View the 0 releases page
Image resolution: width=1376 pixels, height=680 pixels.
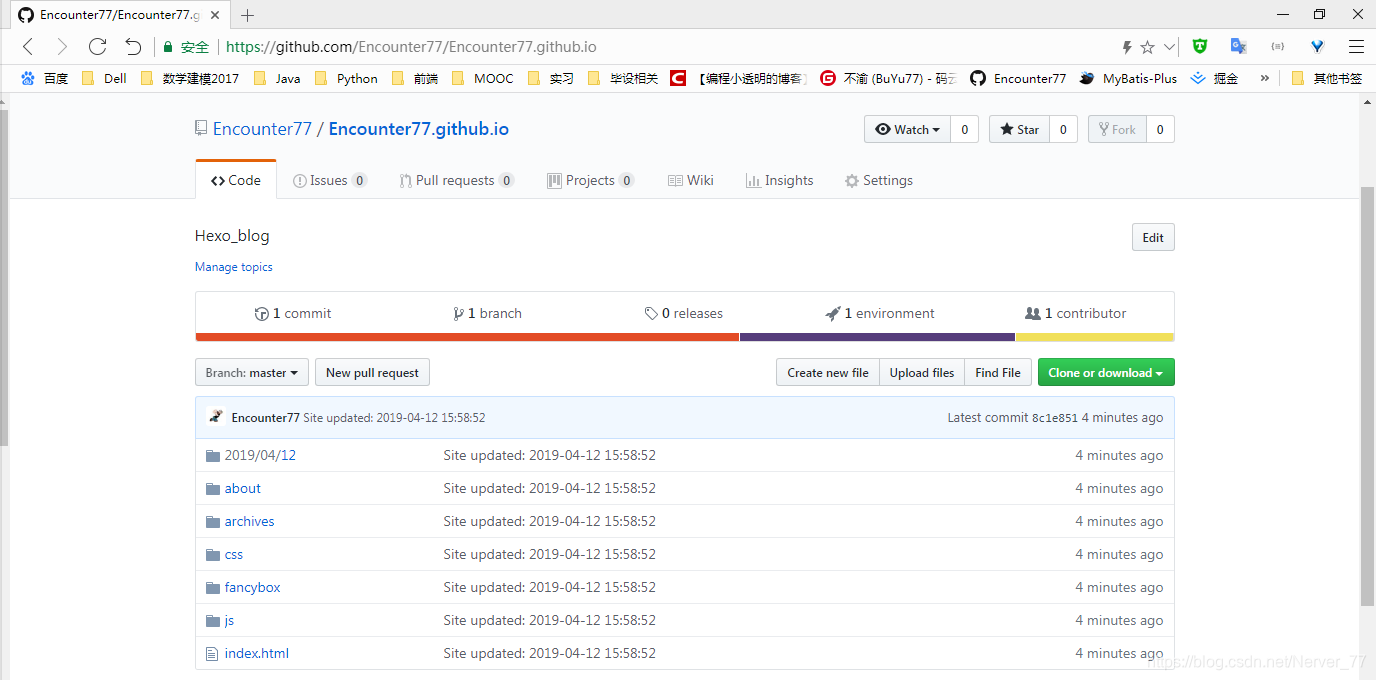[684, 313]
